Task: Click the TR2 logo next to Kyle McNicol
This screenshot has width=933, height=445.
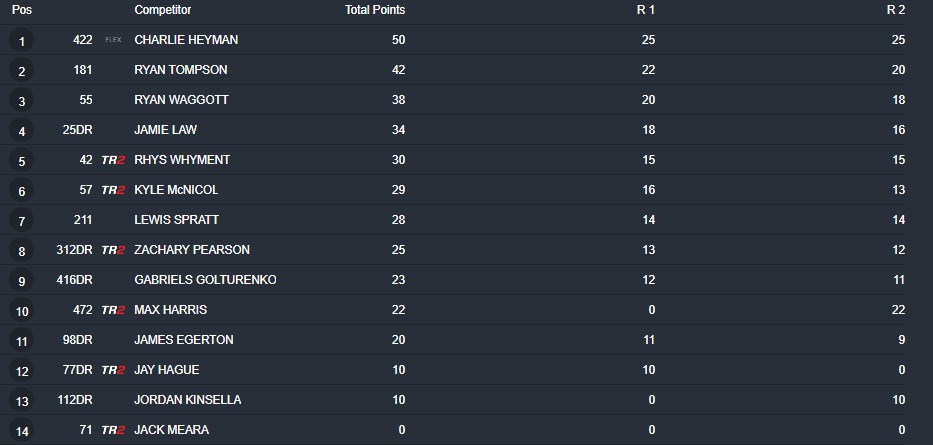Action: coord(113,190)
